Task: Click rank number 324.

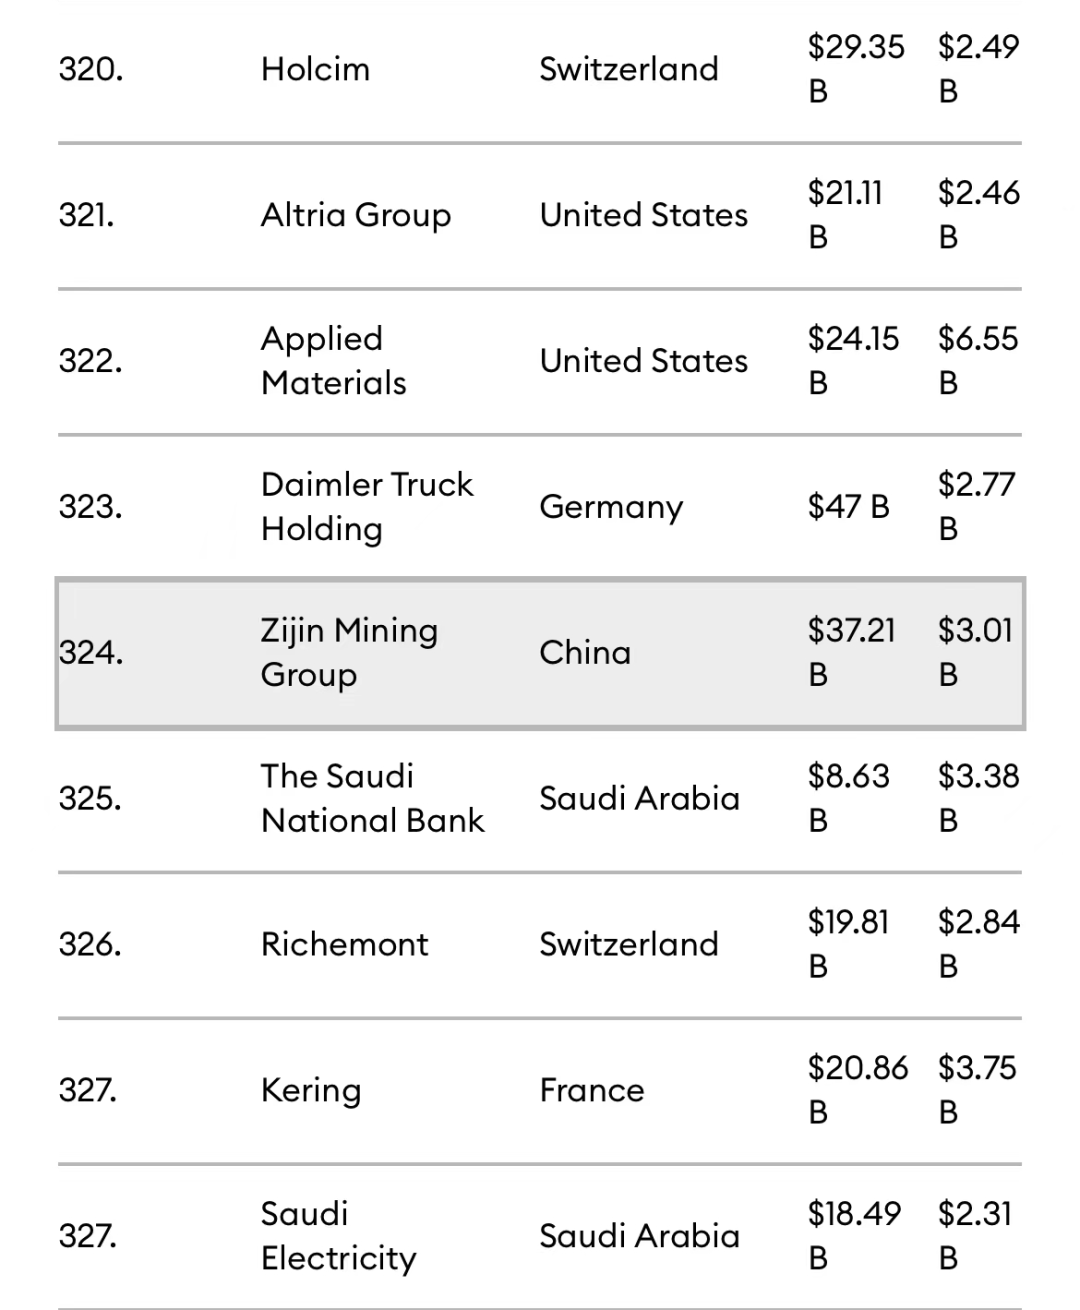Action: pos(91,653)
